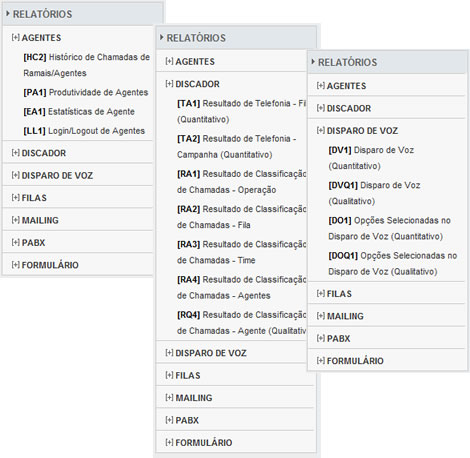This screenshot has width=470, height=458.
Task: Click the plus icon beside rightmost FORMULÁRIO
Action: 320,361
